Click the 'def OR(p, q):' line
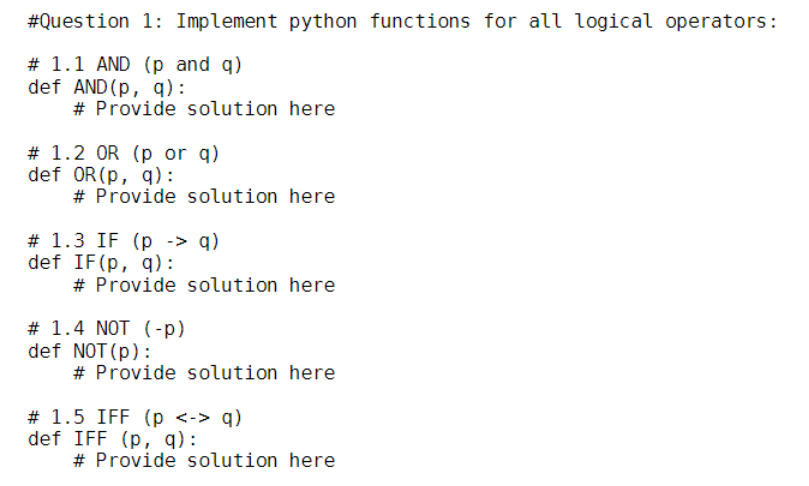This screenshot has height=486, width=809. [101, 175]
